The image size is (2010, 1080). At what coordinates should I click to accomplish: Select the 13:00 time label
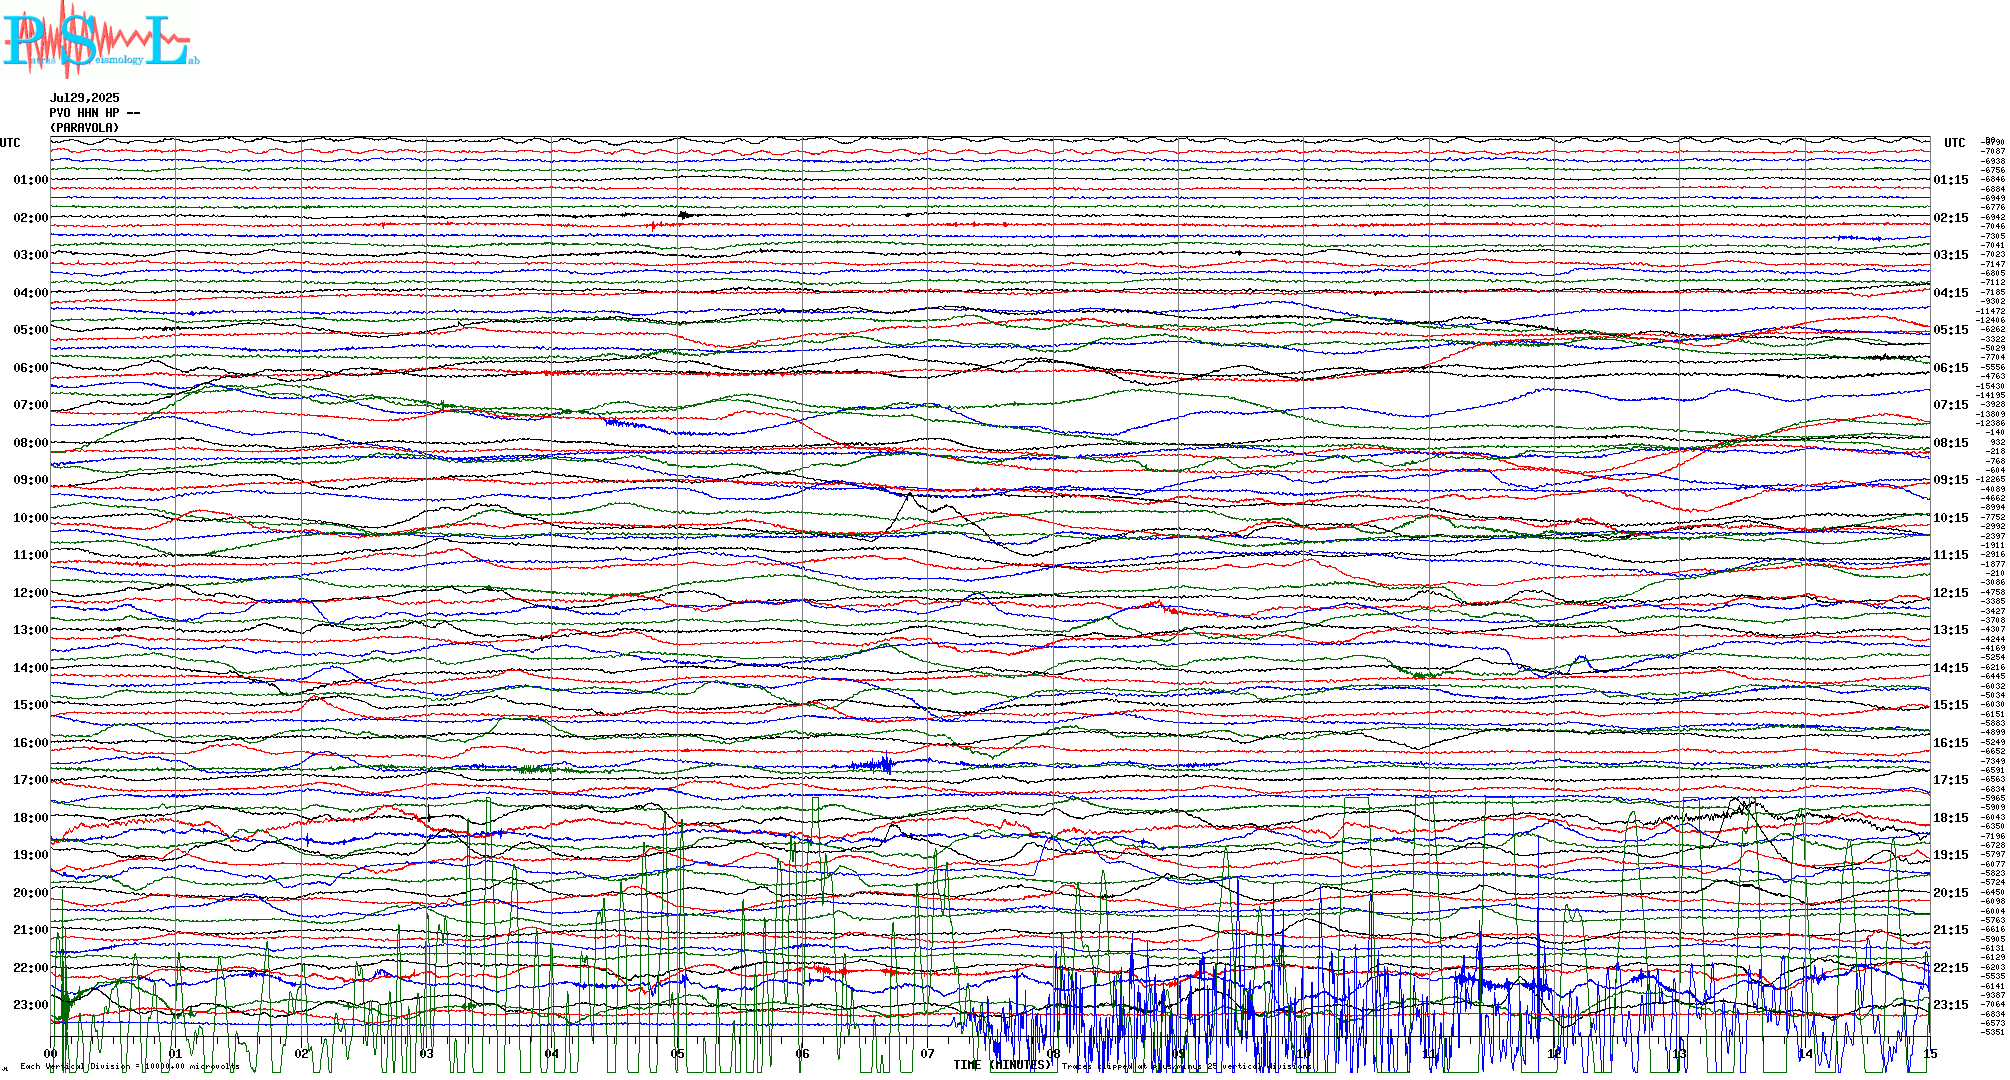pos(31,630)
